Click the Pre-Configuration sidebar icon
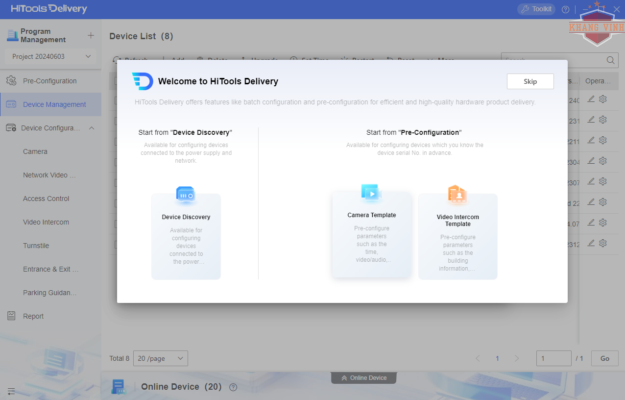 [x=11, y=80]
